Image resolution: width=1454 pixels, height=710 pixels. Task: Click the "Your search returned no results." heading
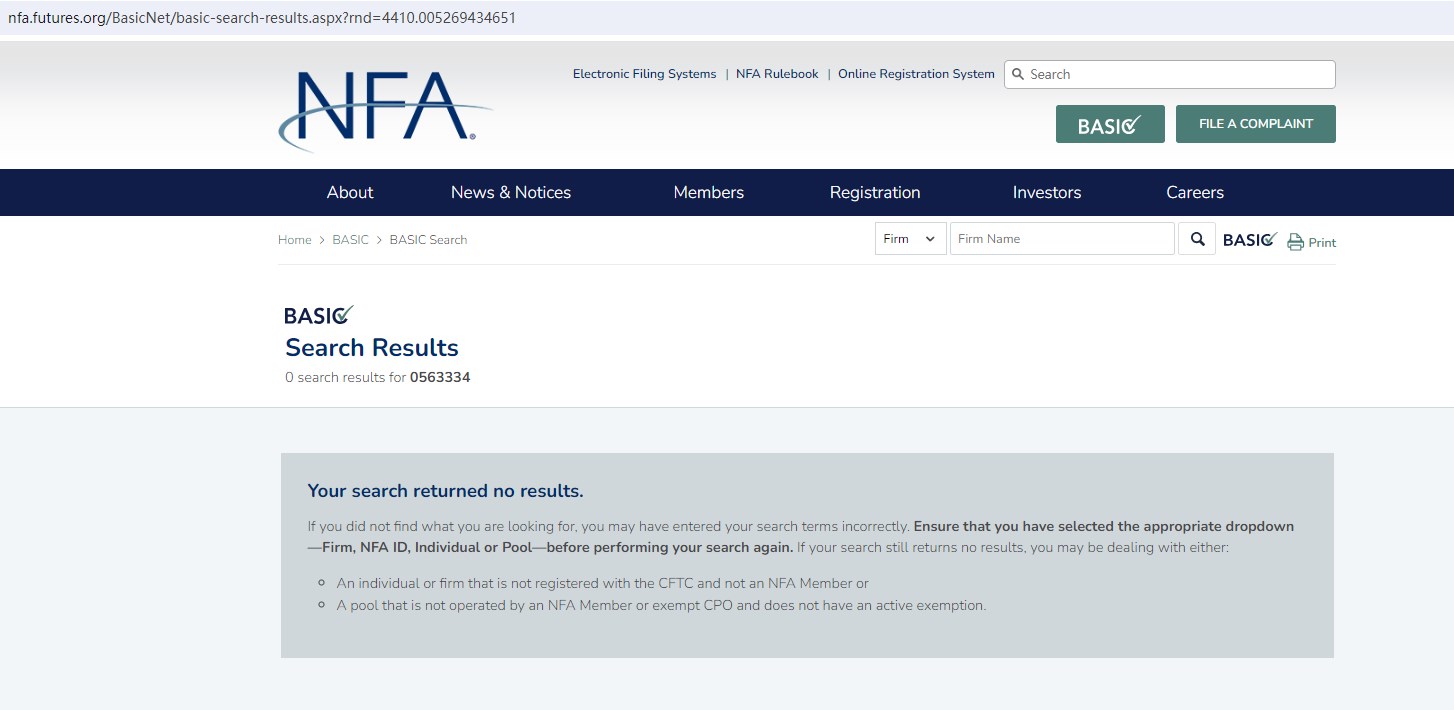click(x=445, y=491)
